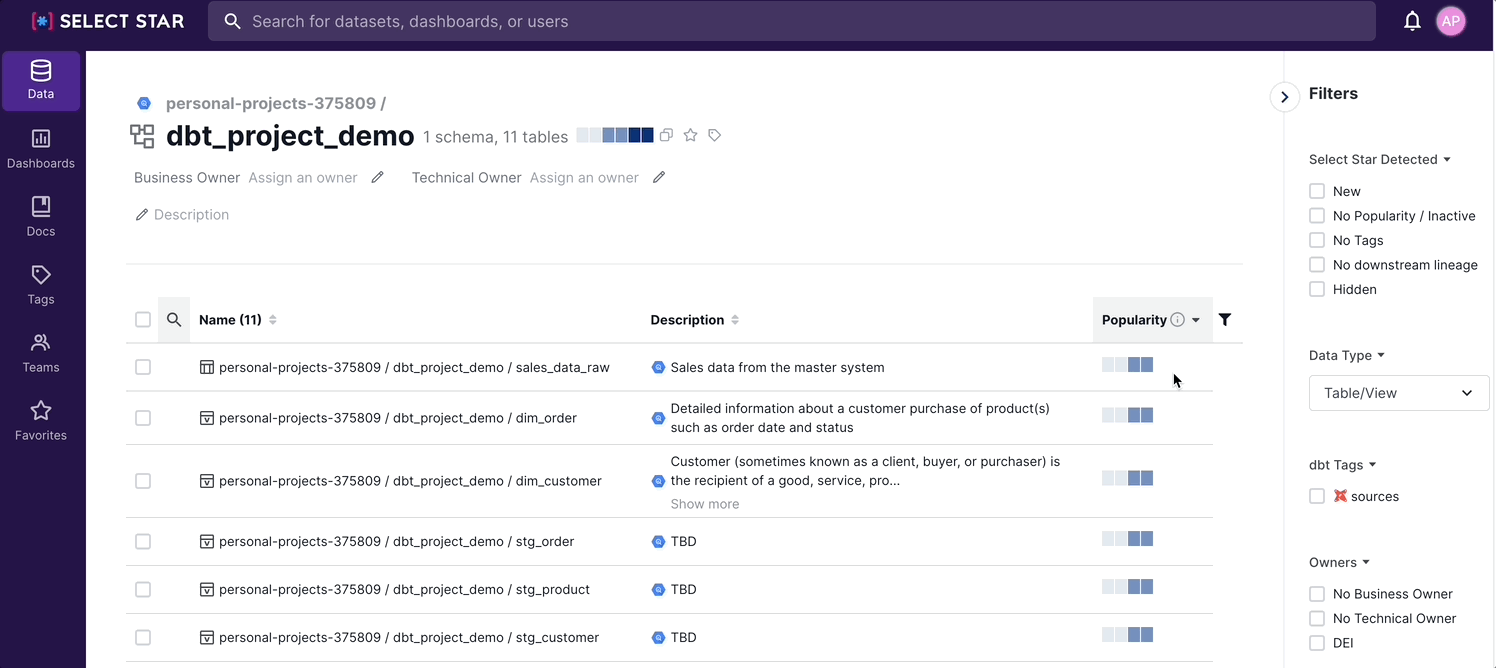Collapse the Select Star Detected section
1496x668 pixels.
click(x=1380, y=159)
